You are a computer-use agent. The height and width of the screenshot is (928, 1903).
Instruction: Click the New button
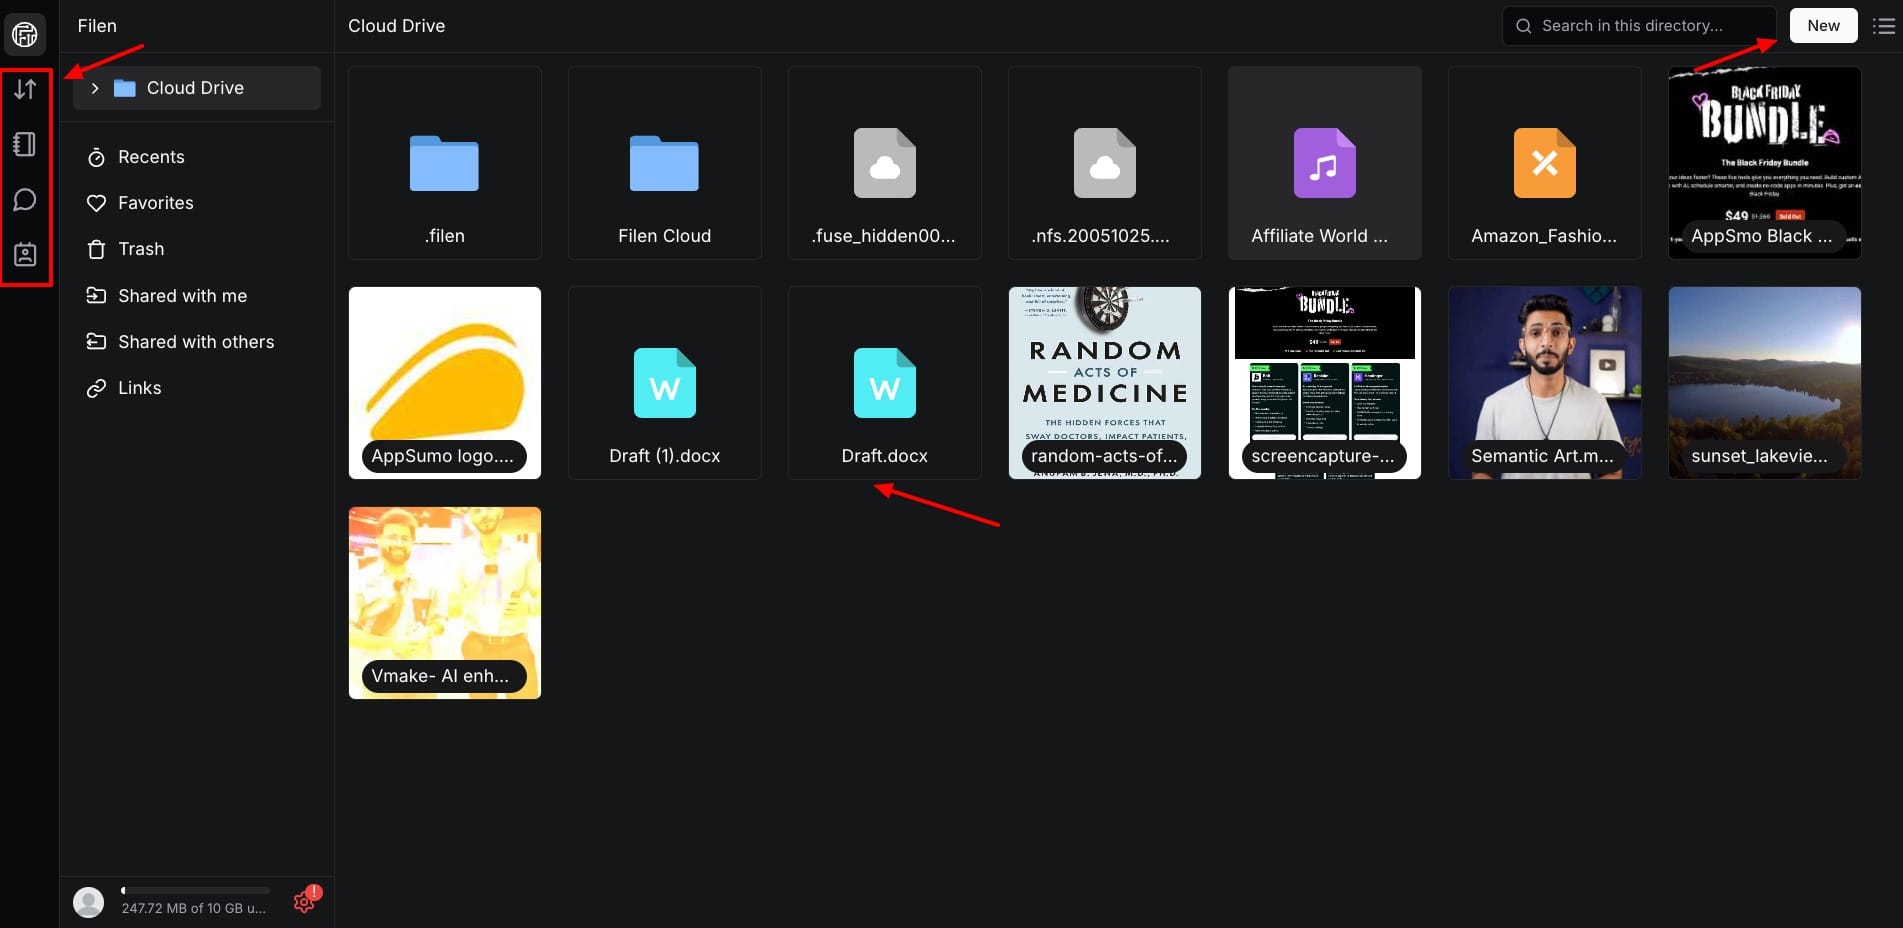point(1822,26)
